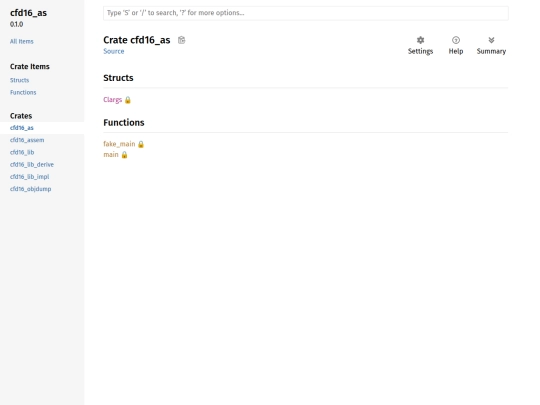
Task: Jump to Structs section from sidebar
Action: pos(20,80)
